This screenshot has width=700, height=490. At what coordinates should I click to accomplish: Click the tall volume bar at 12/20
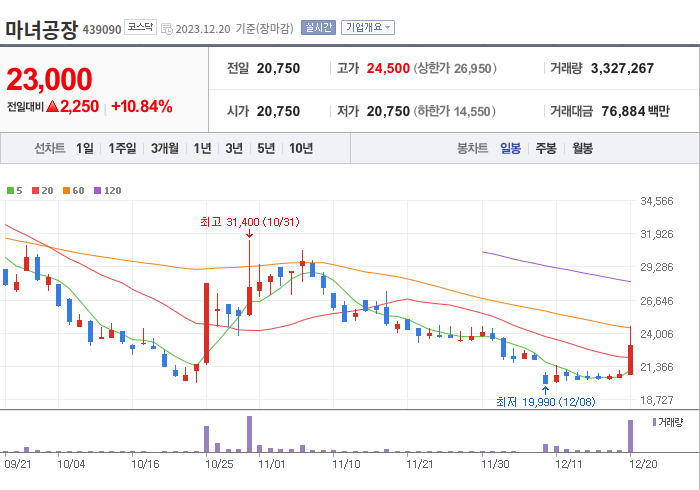630,436
